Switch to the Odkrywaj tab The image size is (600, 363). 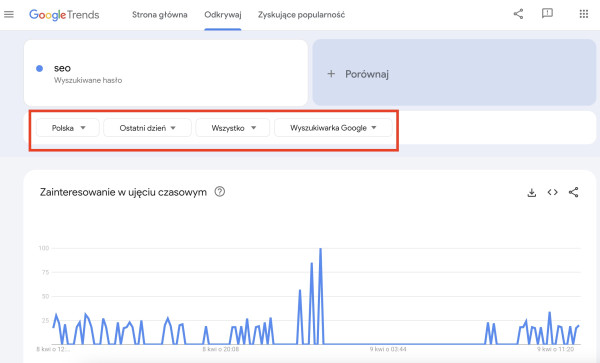coord(223,15)
